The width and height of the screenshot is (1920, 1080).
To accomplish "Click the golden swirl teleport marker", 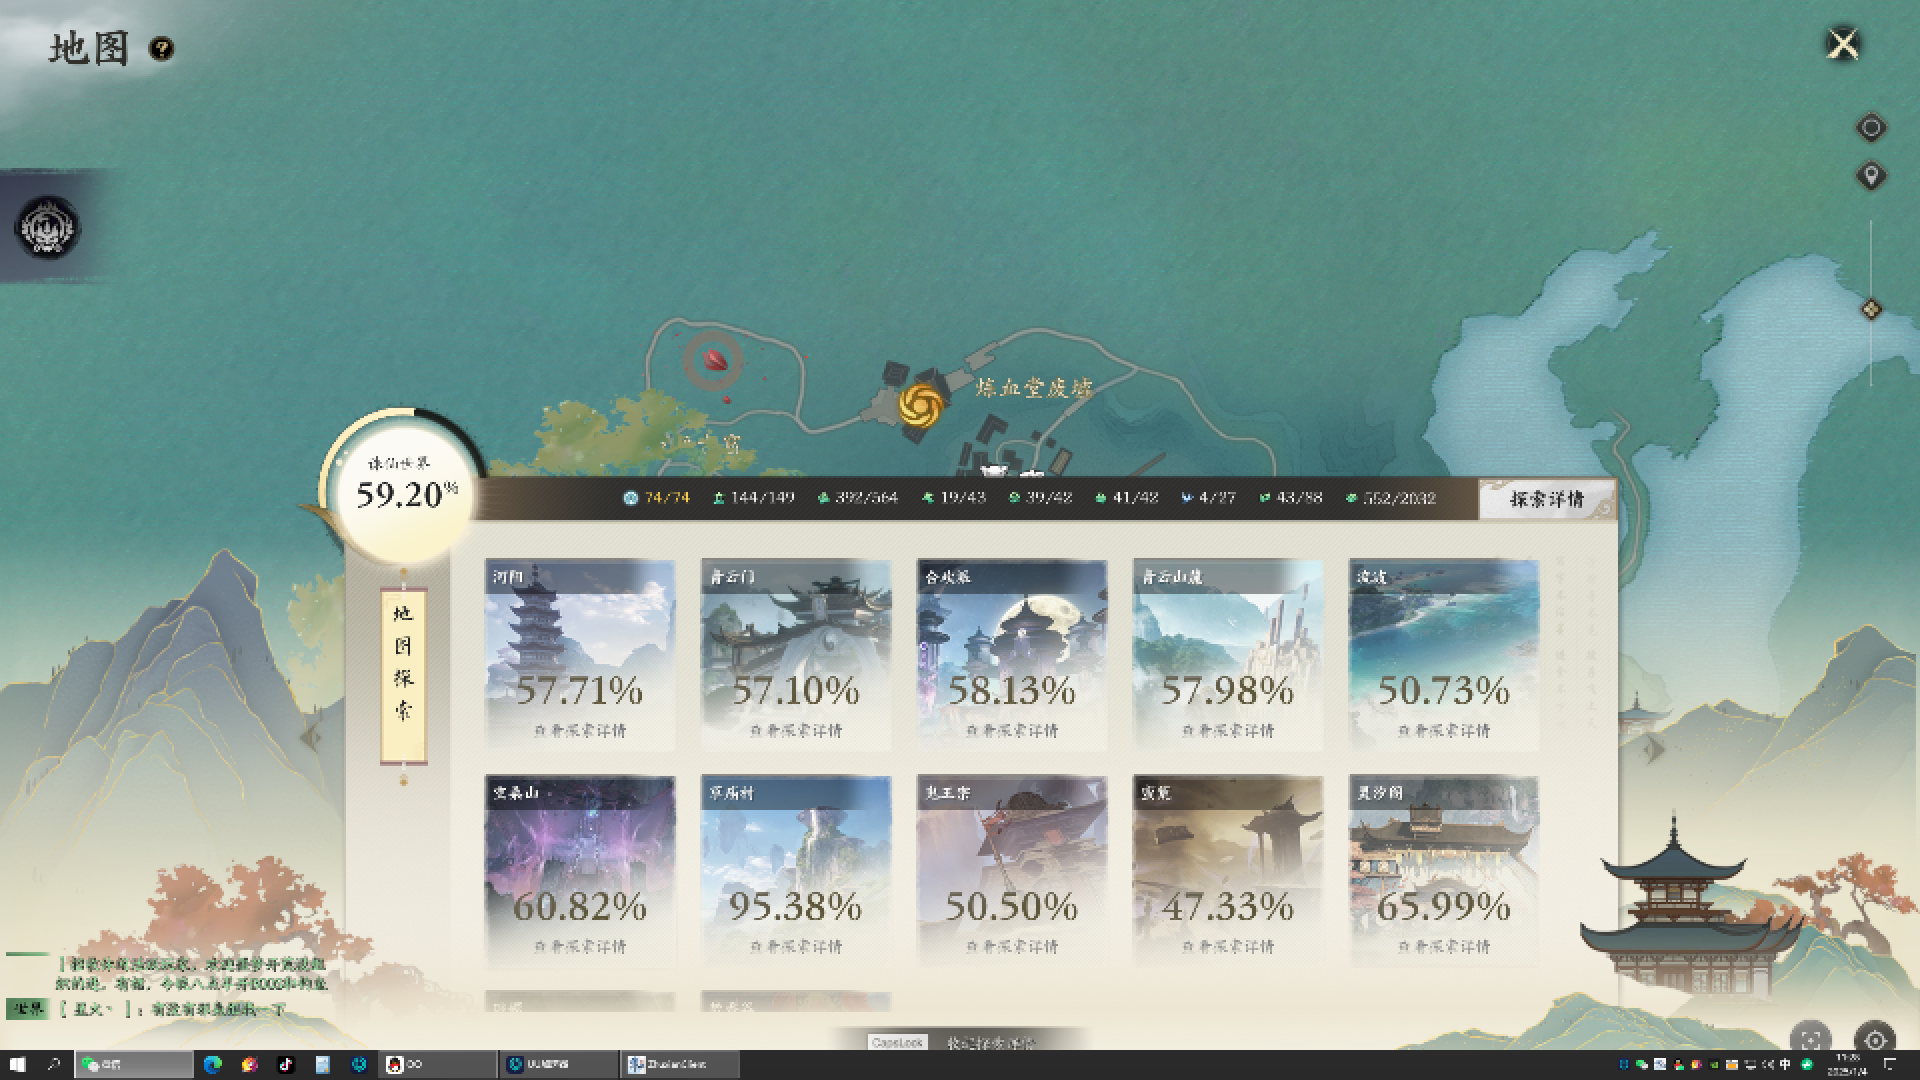I will [921, 405].
